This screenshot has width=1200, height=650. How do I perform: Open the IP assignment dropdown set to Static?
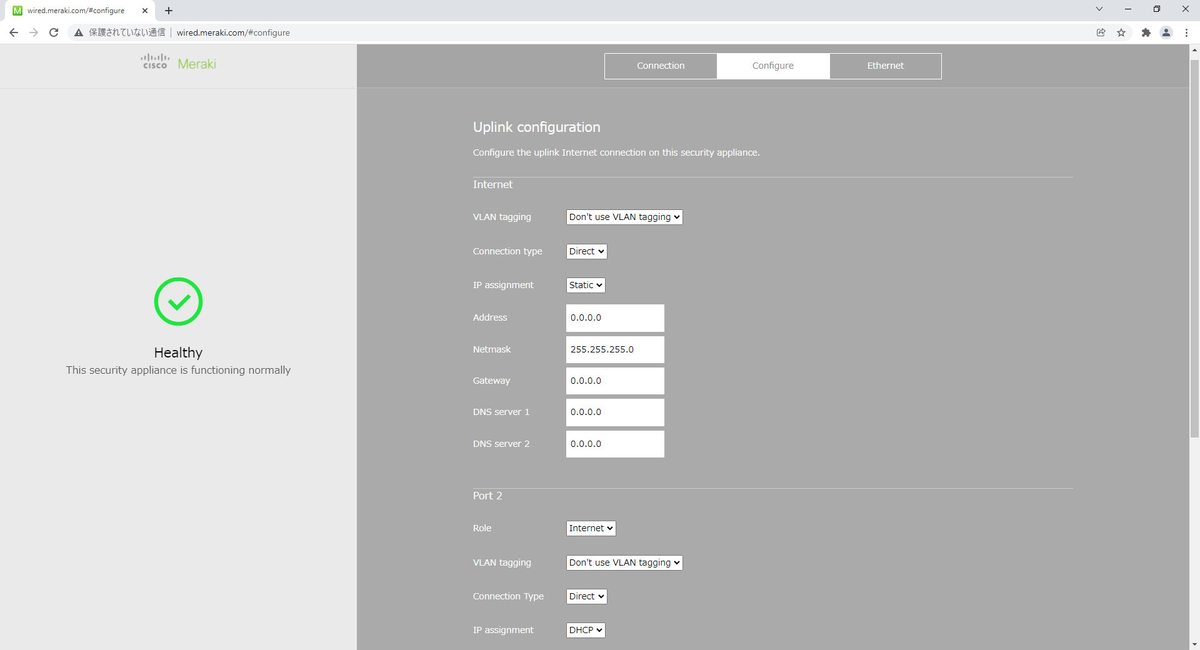[x=585, y=284]
